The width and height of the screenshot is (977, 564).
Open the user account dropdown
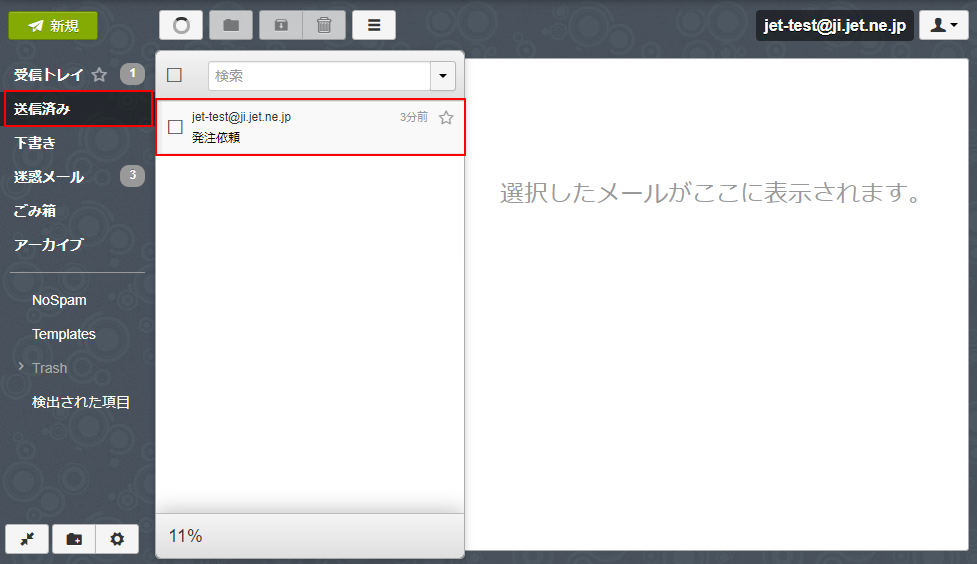(943, 26)
